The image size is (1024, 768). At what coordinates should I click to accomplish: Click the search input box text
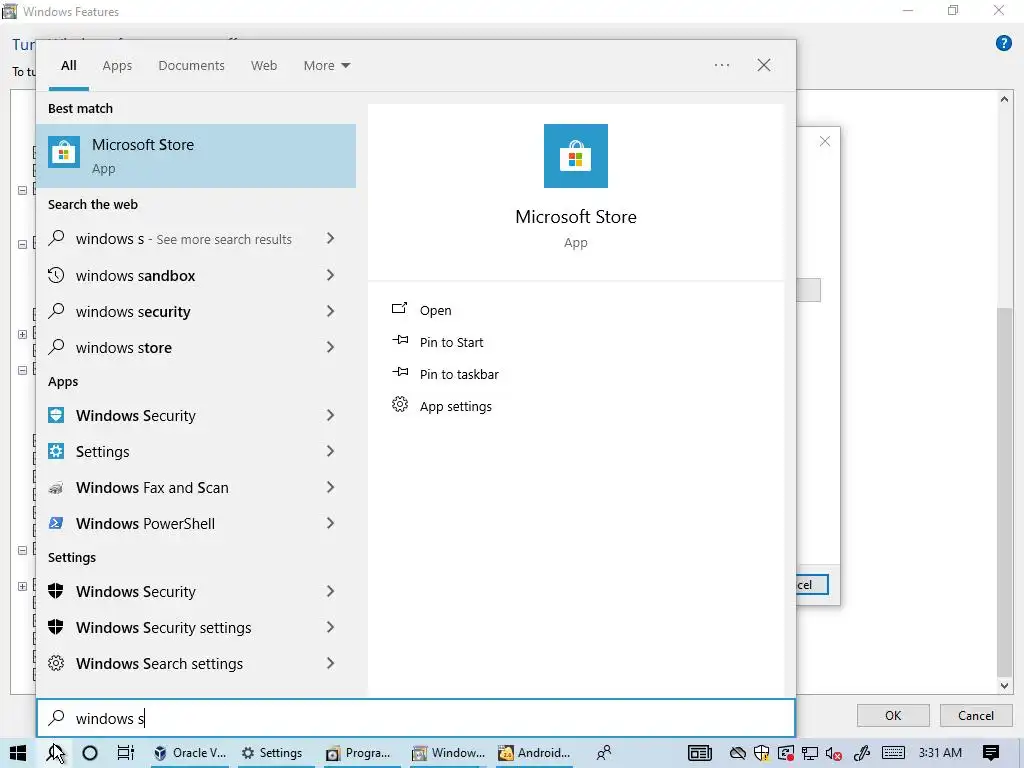tap(109, 718)
